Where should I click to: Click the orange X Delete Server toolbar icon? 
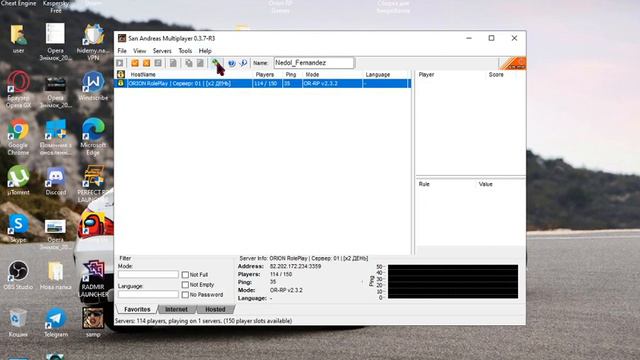(x=146, y=63)
